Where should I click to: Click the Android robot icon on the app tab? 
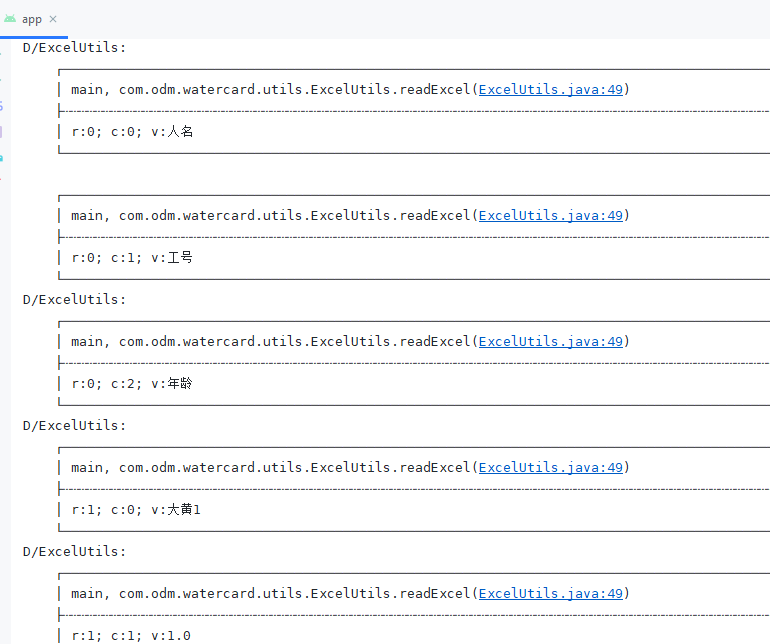pos(10,19)
